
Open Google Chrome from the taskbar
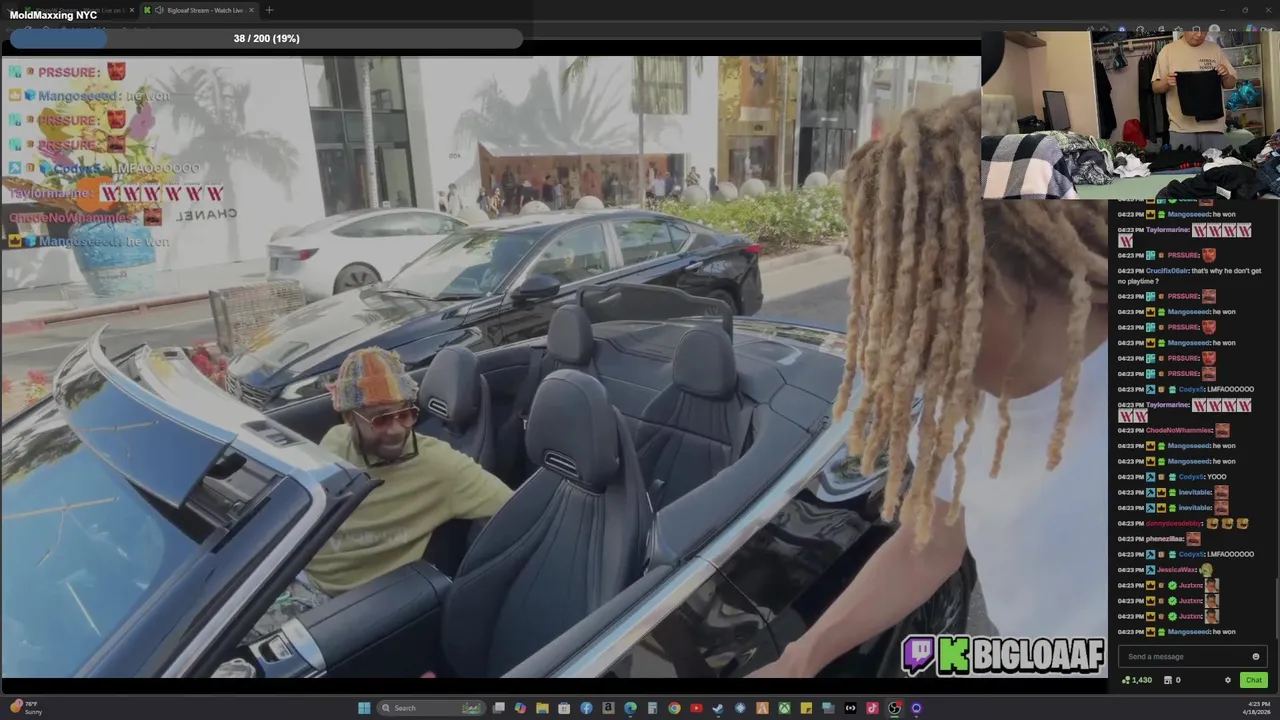(x=674, y=708)
